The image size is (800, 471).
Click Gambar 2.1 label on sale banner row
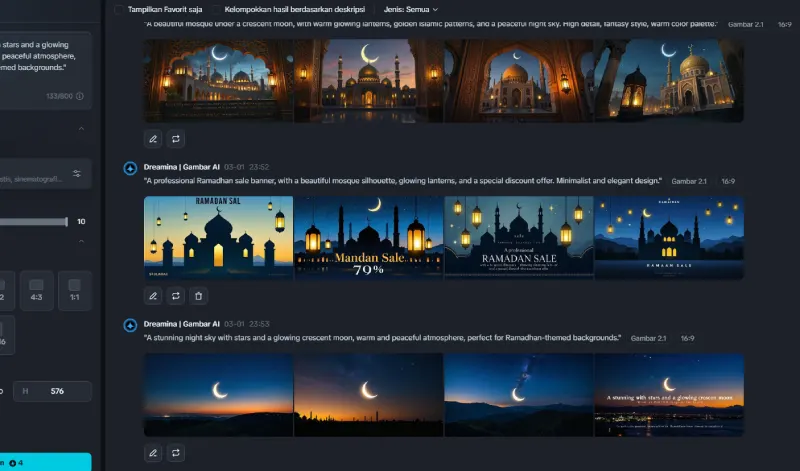[689, 181]
